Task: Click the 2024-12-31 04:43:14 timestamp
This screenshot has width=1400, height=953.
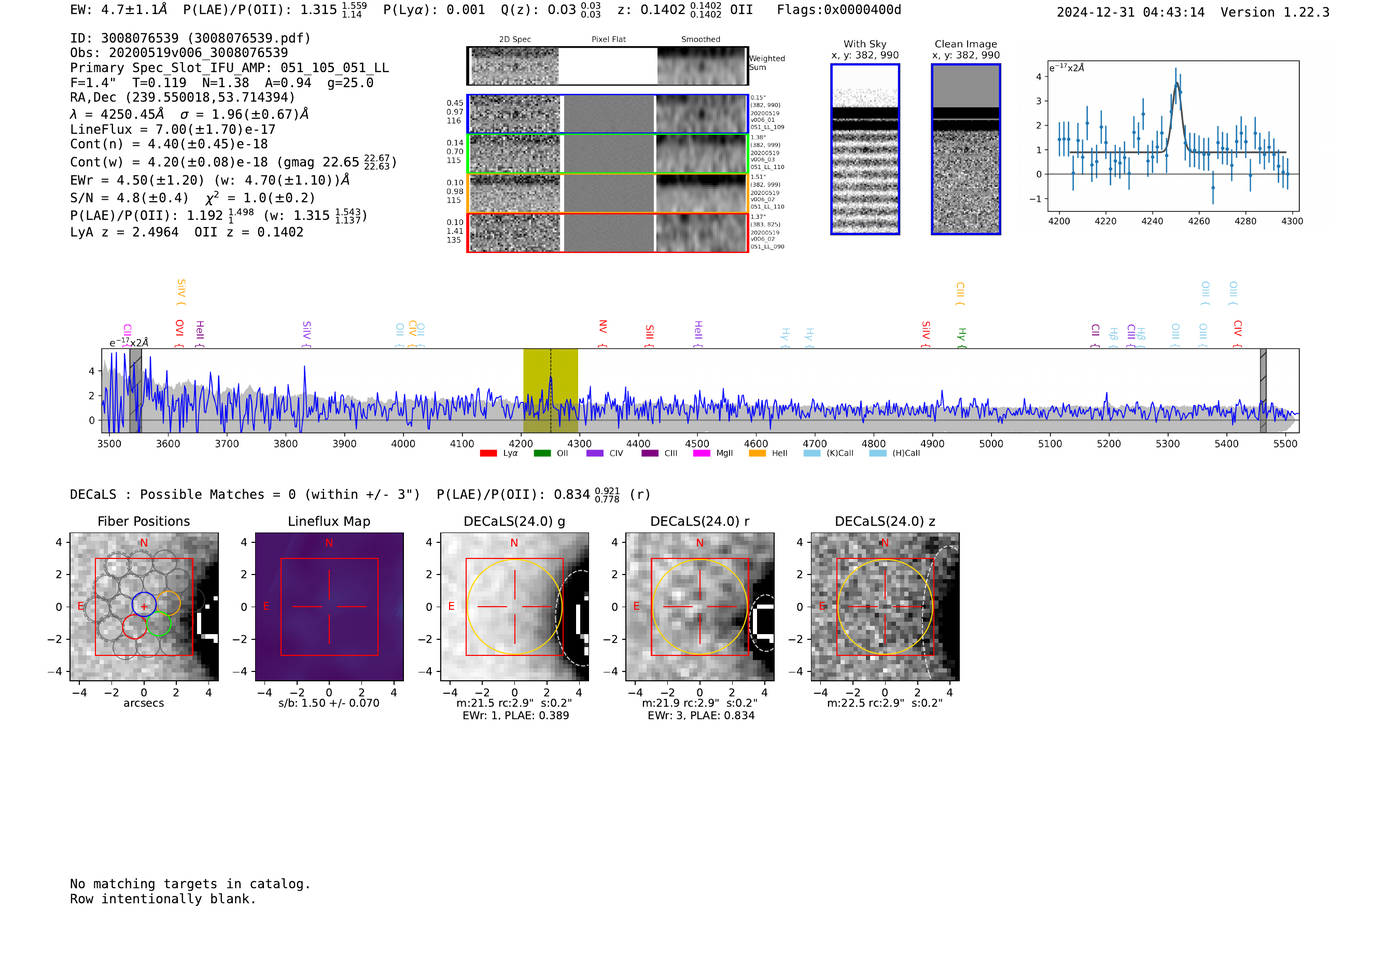Action: [x=1130, y=12]
